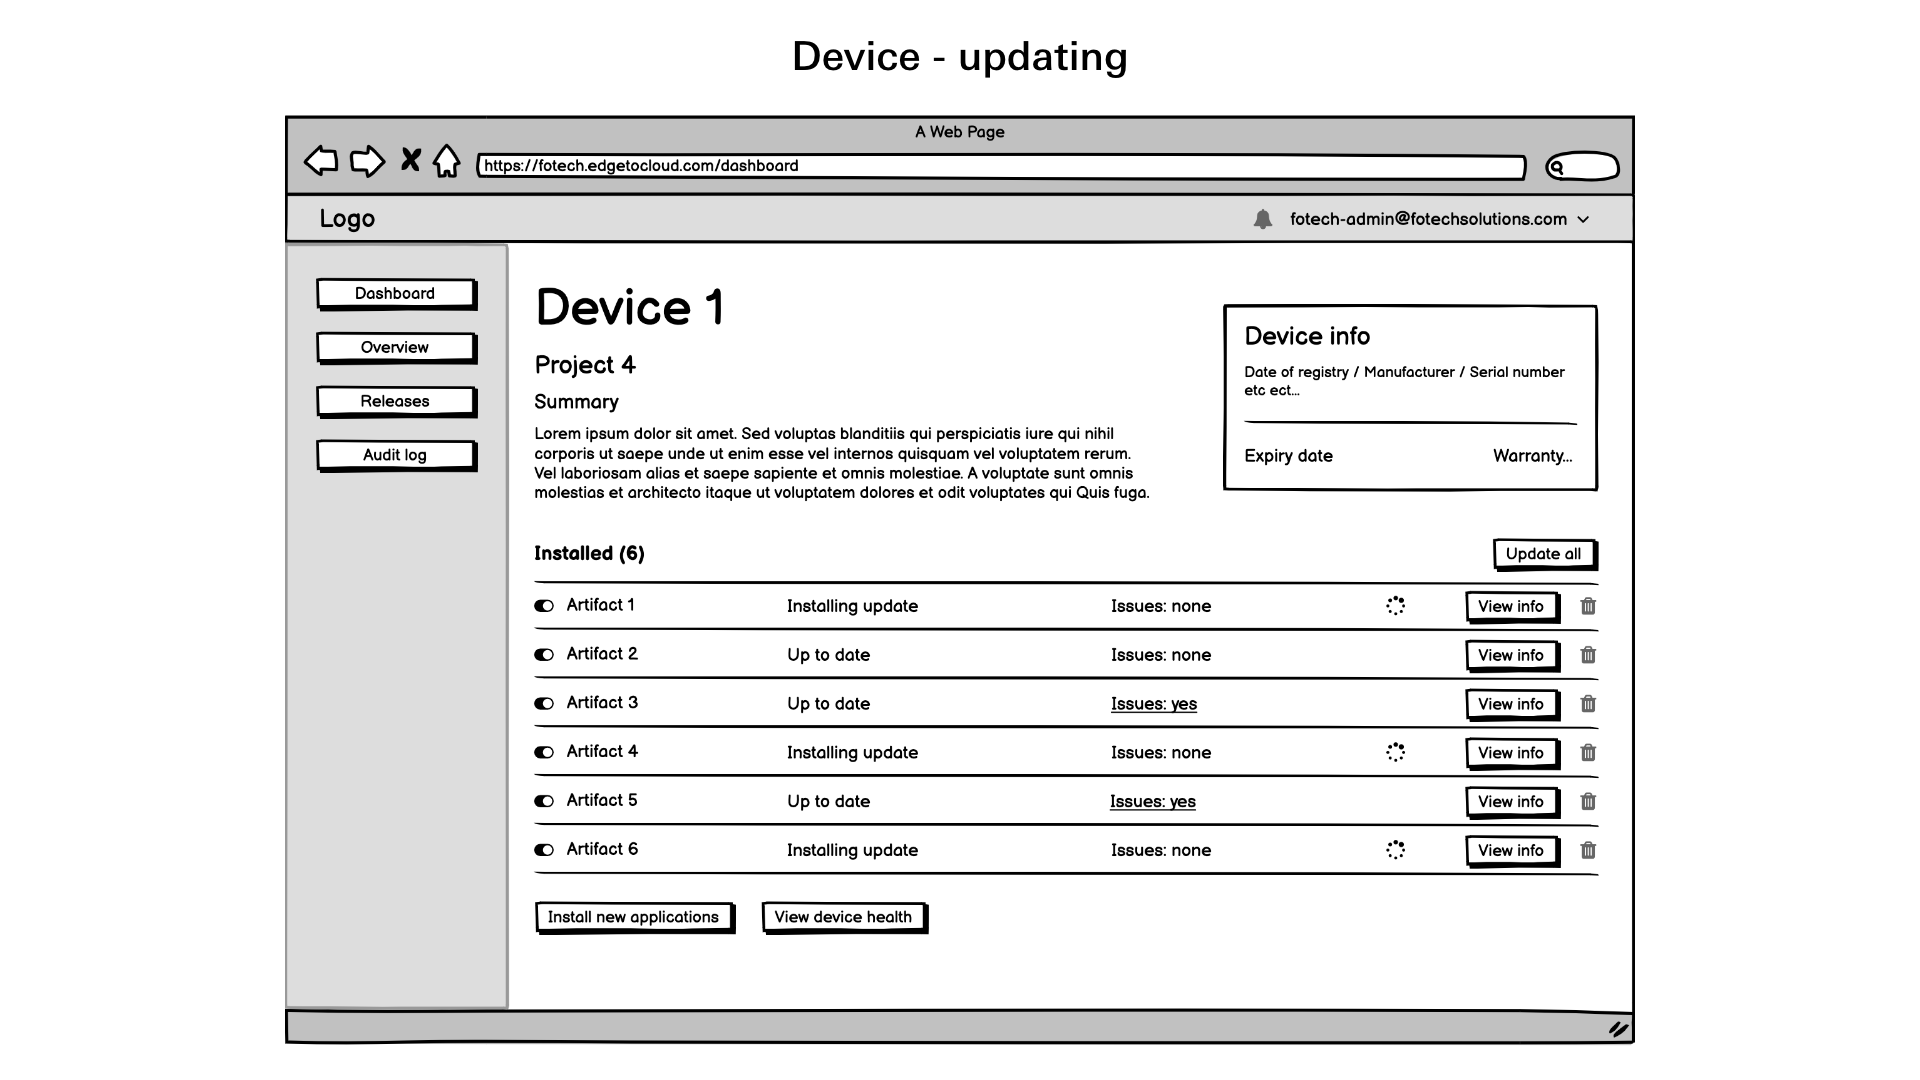This screenshot has width=1920, height=1080.
Task: Click the stop loading X icon
Action: point(410,160)
